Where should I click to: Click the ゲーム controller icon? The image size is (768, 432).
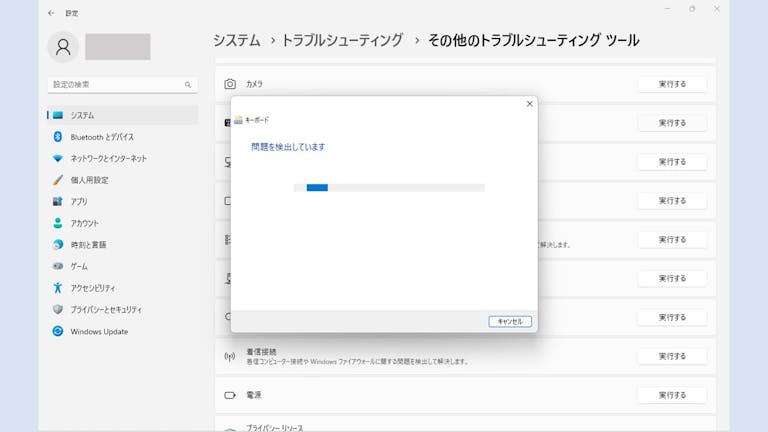click(x=58, y=266)
